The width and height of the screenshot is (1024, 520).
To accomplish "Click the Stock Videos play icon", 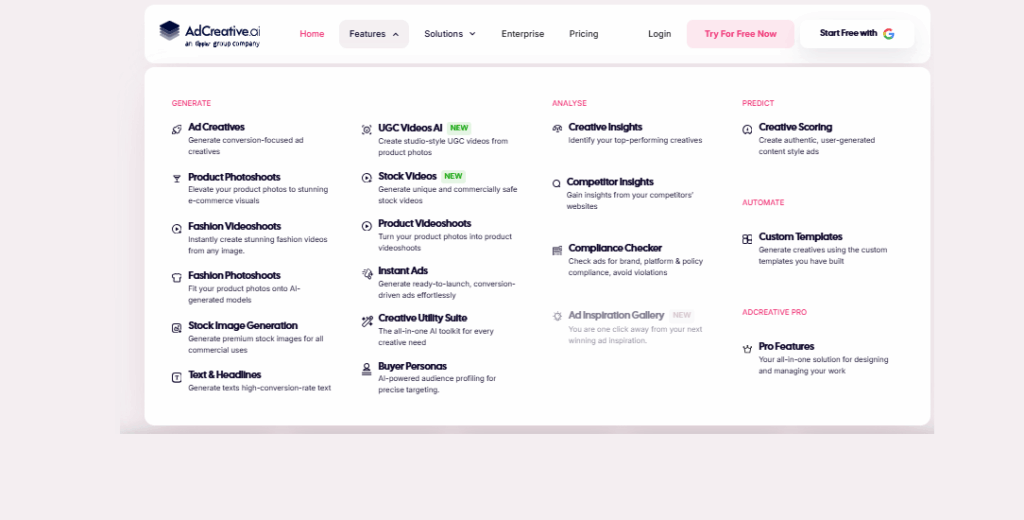I will coord(366,178).
